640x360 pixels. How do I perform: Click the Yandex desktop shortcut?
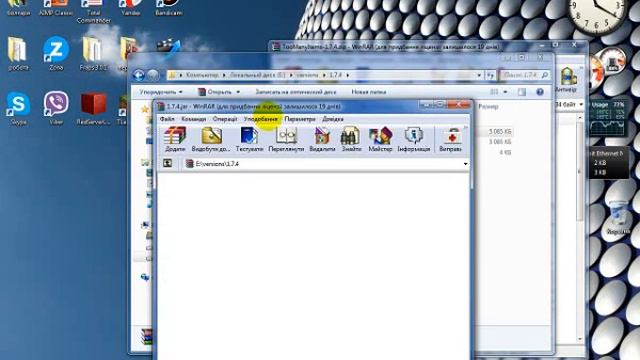[x=131, y=8]
